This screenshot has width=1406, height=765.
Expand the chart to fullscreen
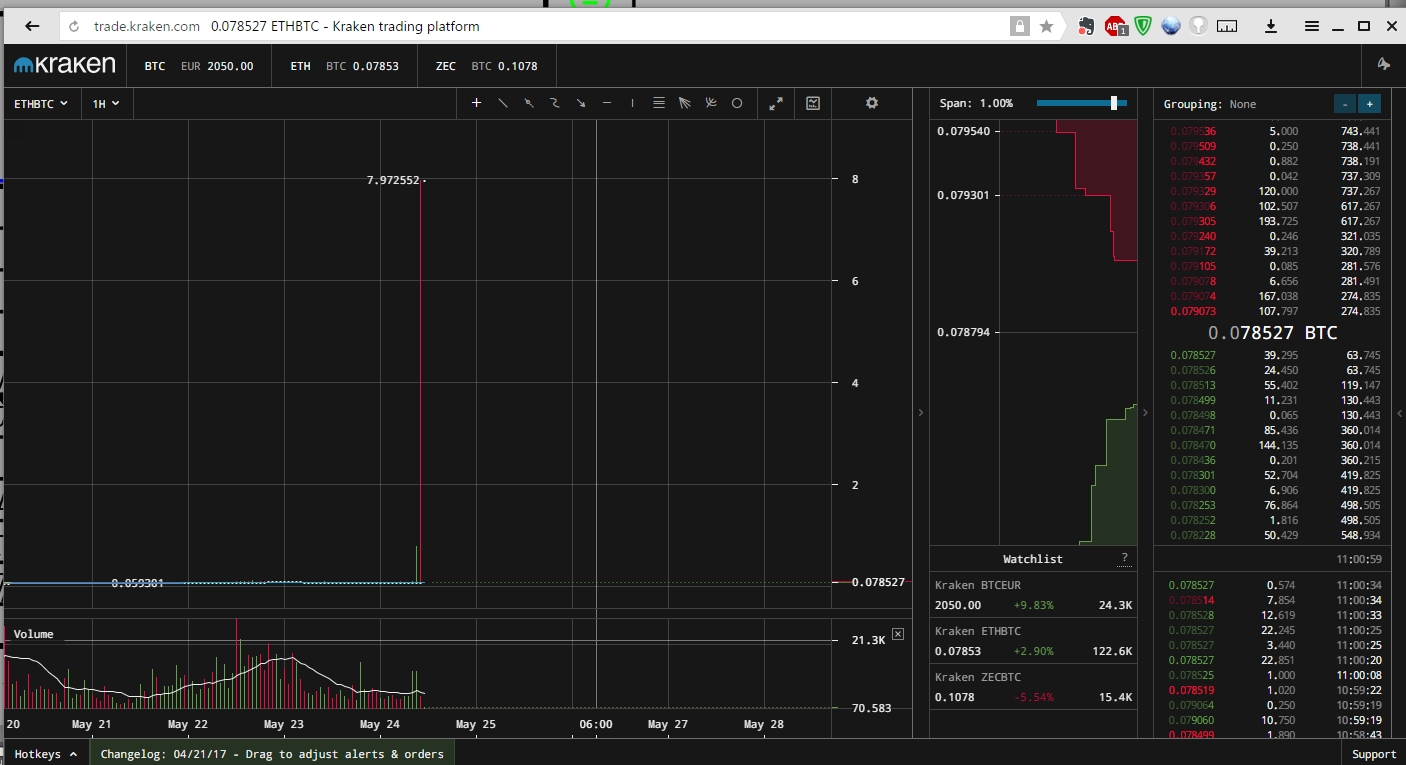click(776, 103)
